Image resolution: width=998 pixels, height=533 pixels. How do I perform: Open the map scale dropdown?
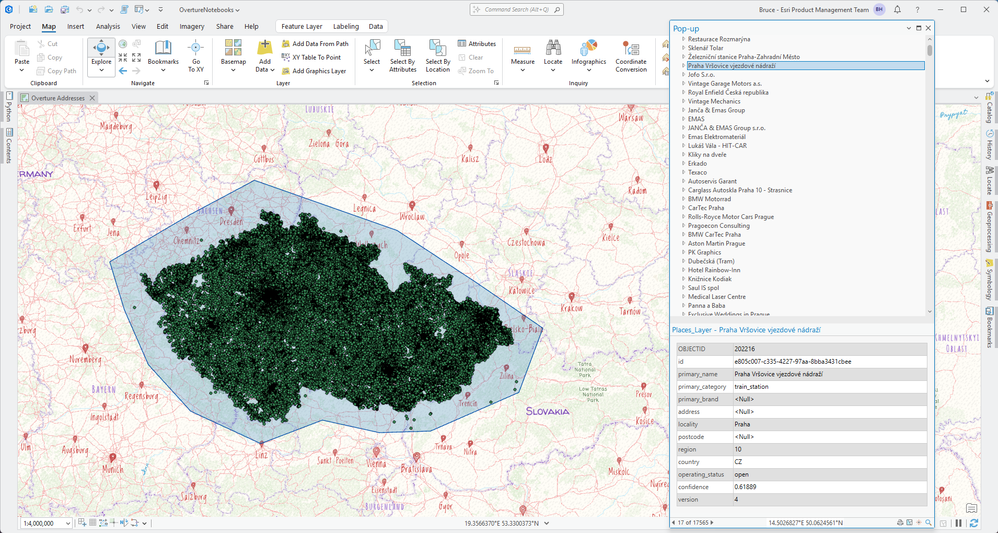(x=67, y=523)
